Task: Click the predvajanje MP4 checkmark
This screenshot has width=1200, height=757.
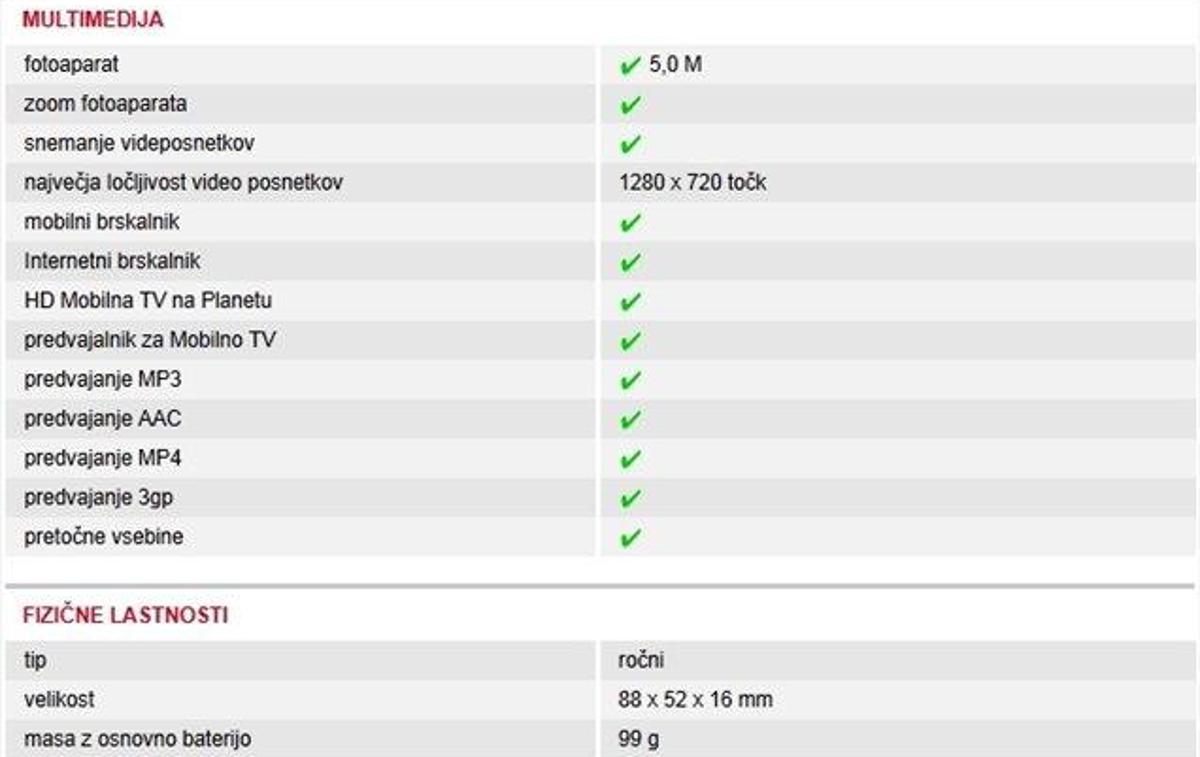Action: point(629,460)
